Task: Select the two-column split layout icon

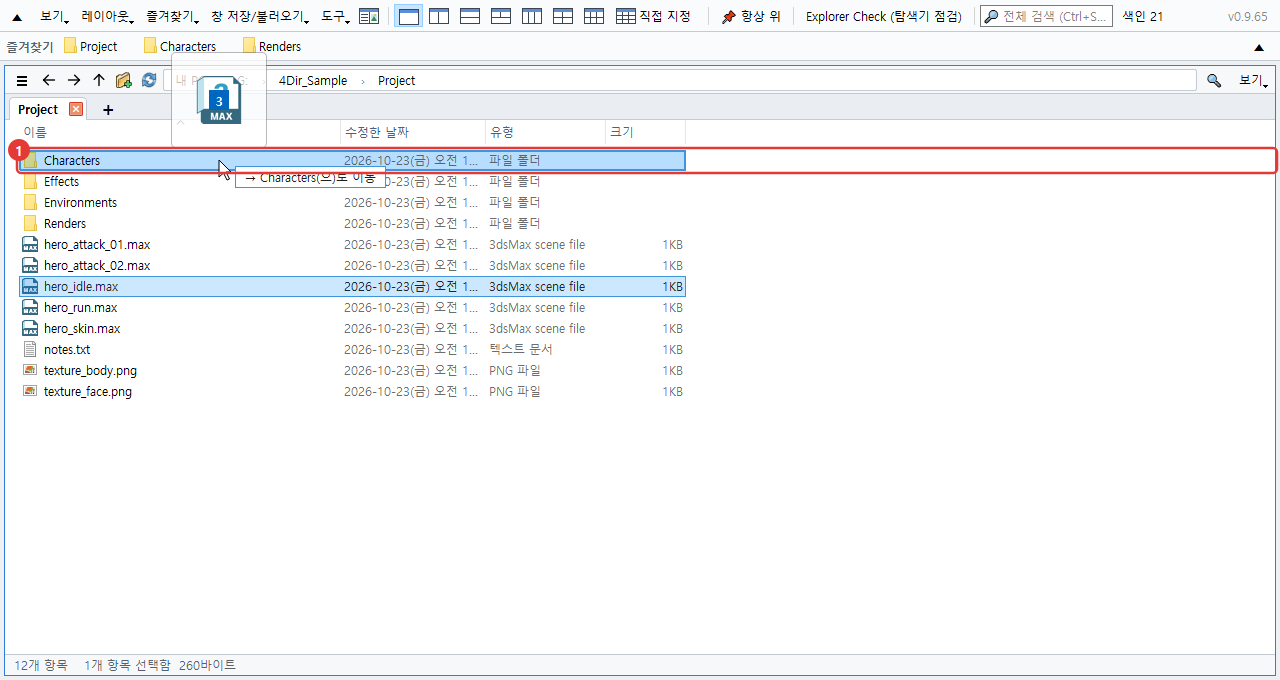Action: tap(439, 17)
